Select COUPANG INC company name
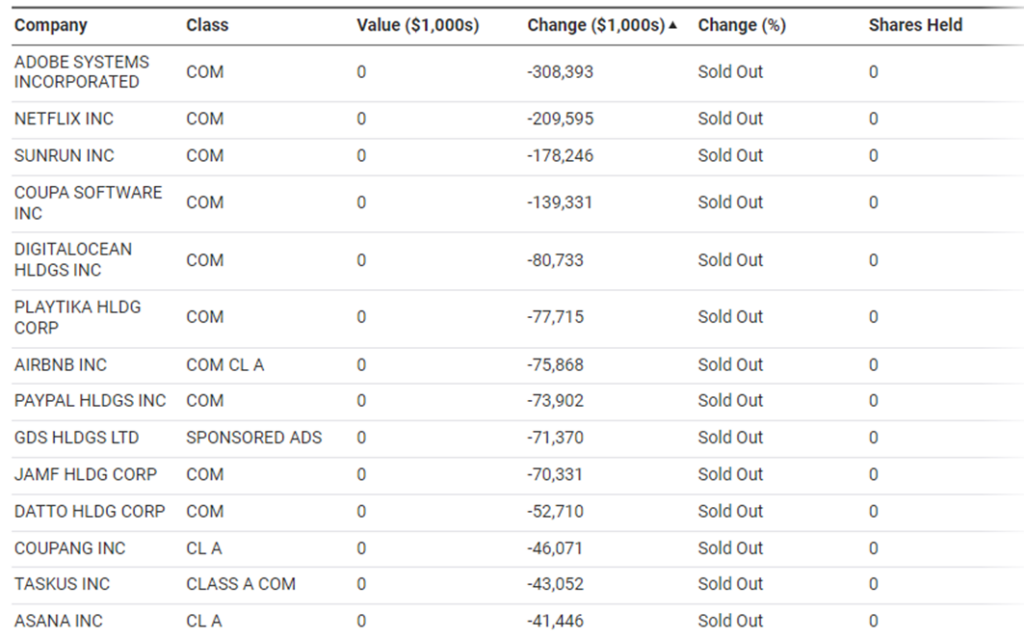Image resolution: width=1024 pixels, height=640 pixels. pos(70,548)
